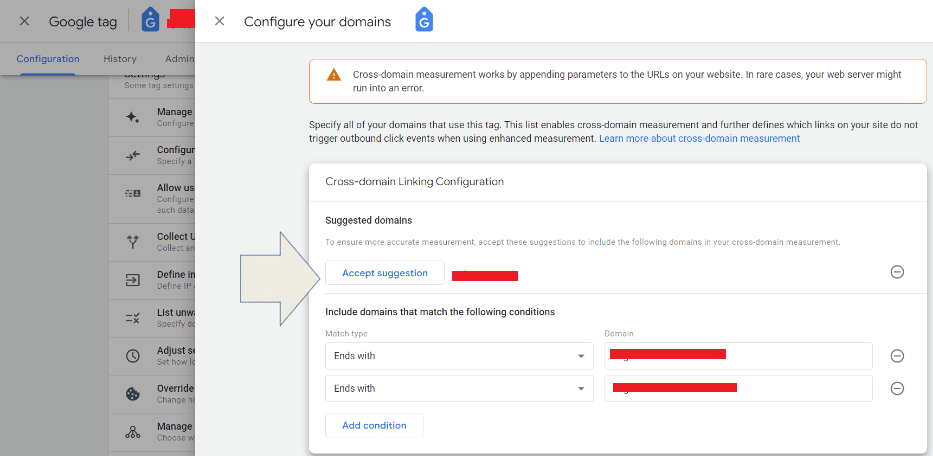Image resolution: width=933 pixels, height=456 pixels.
Task: Click the Configure your domains title
Action: click(x=317, y=21)
